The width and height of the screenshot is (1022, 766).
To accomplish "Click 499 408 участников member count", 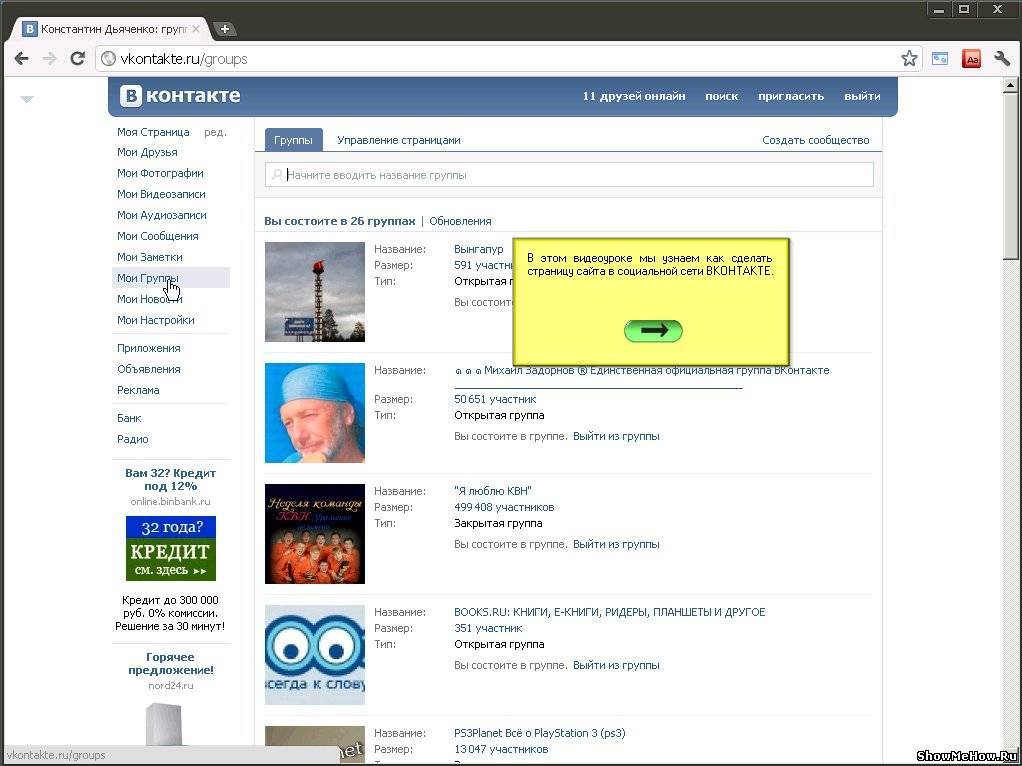I will coord(504,507).
